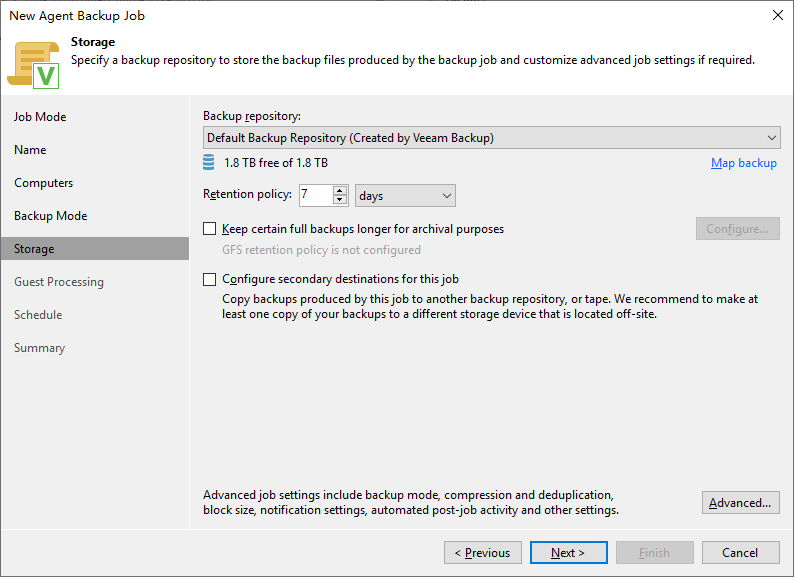Click the blue repository storage disk icon

click(x=209, y=163)
